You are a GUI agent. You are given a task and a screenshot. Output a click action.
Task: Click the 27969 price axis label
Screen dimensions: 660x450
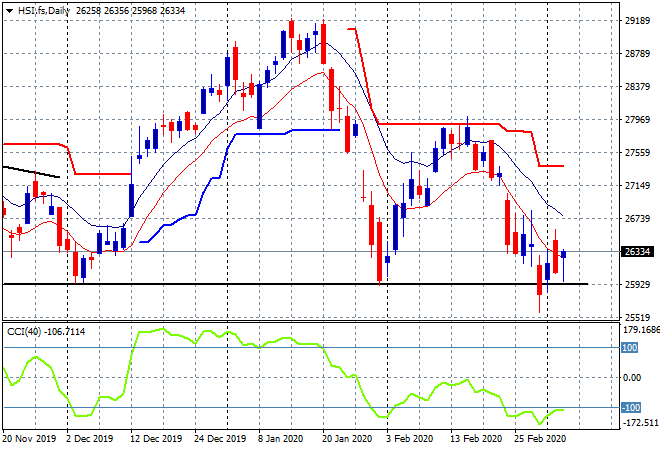(637, 120)
